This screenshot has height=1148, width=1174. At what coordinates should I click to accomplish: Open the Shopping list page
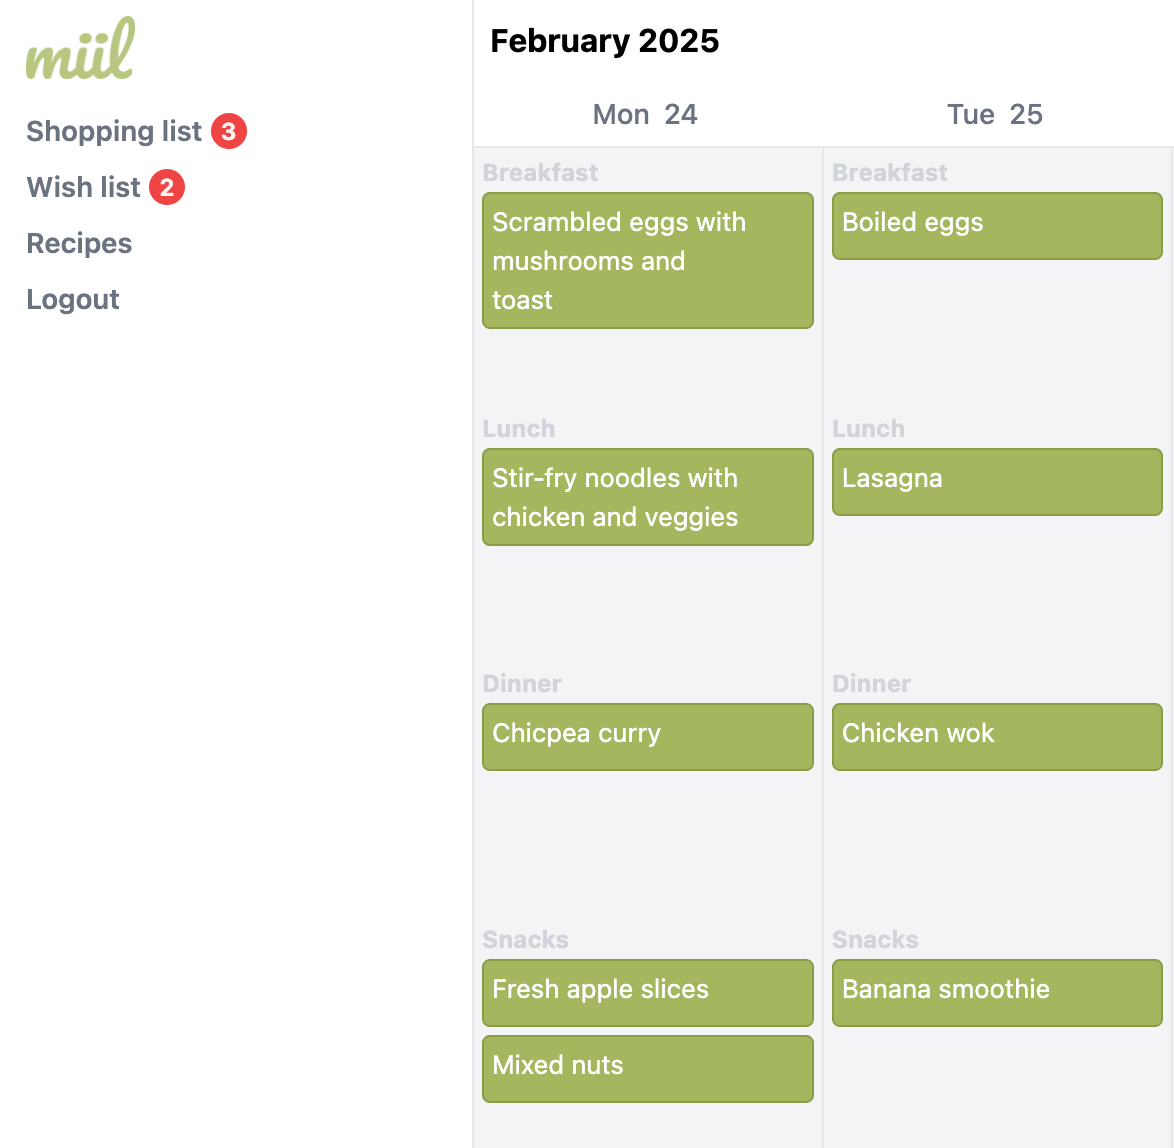pos(114,131)
